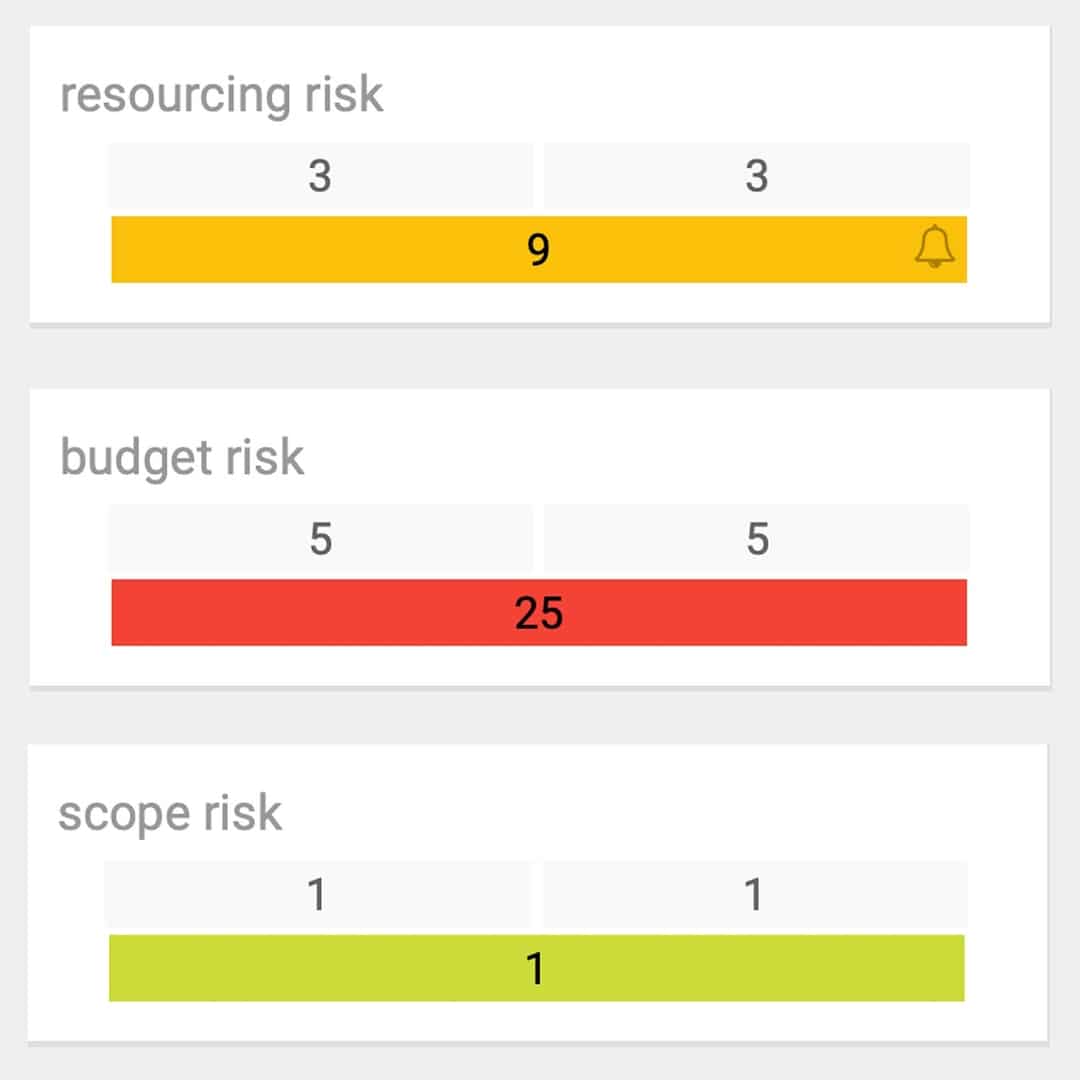Select the resourcing risk card title
The height and width of the screenshot is (1080, 1080).
[220, 93]
